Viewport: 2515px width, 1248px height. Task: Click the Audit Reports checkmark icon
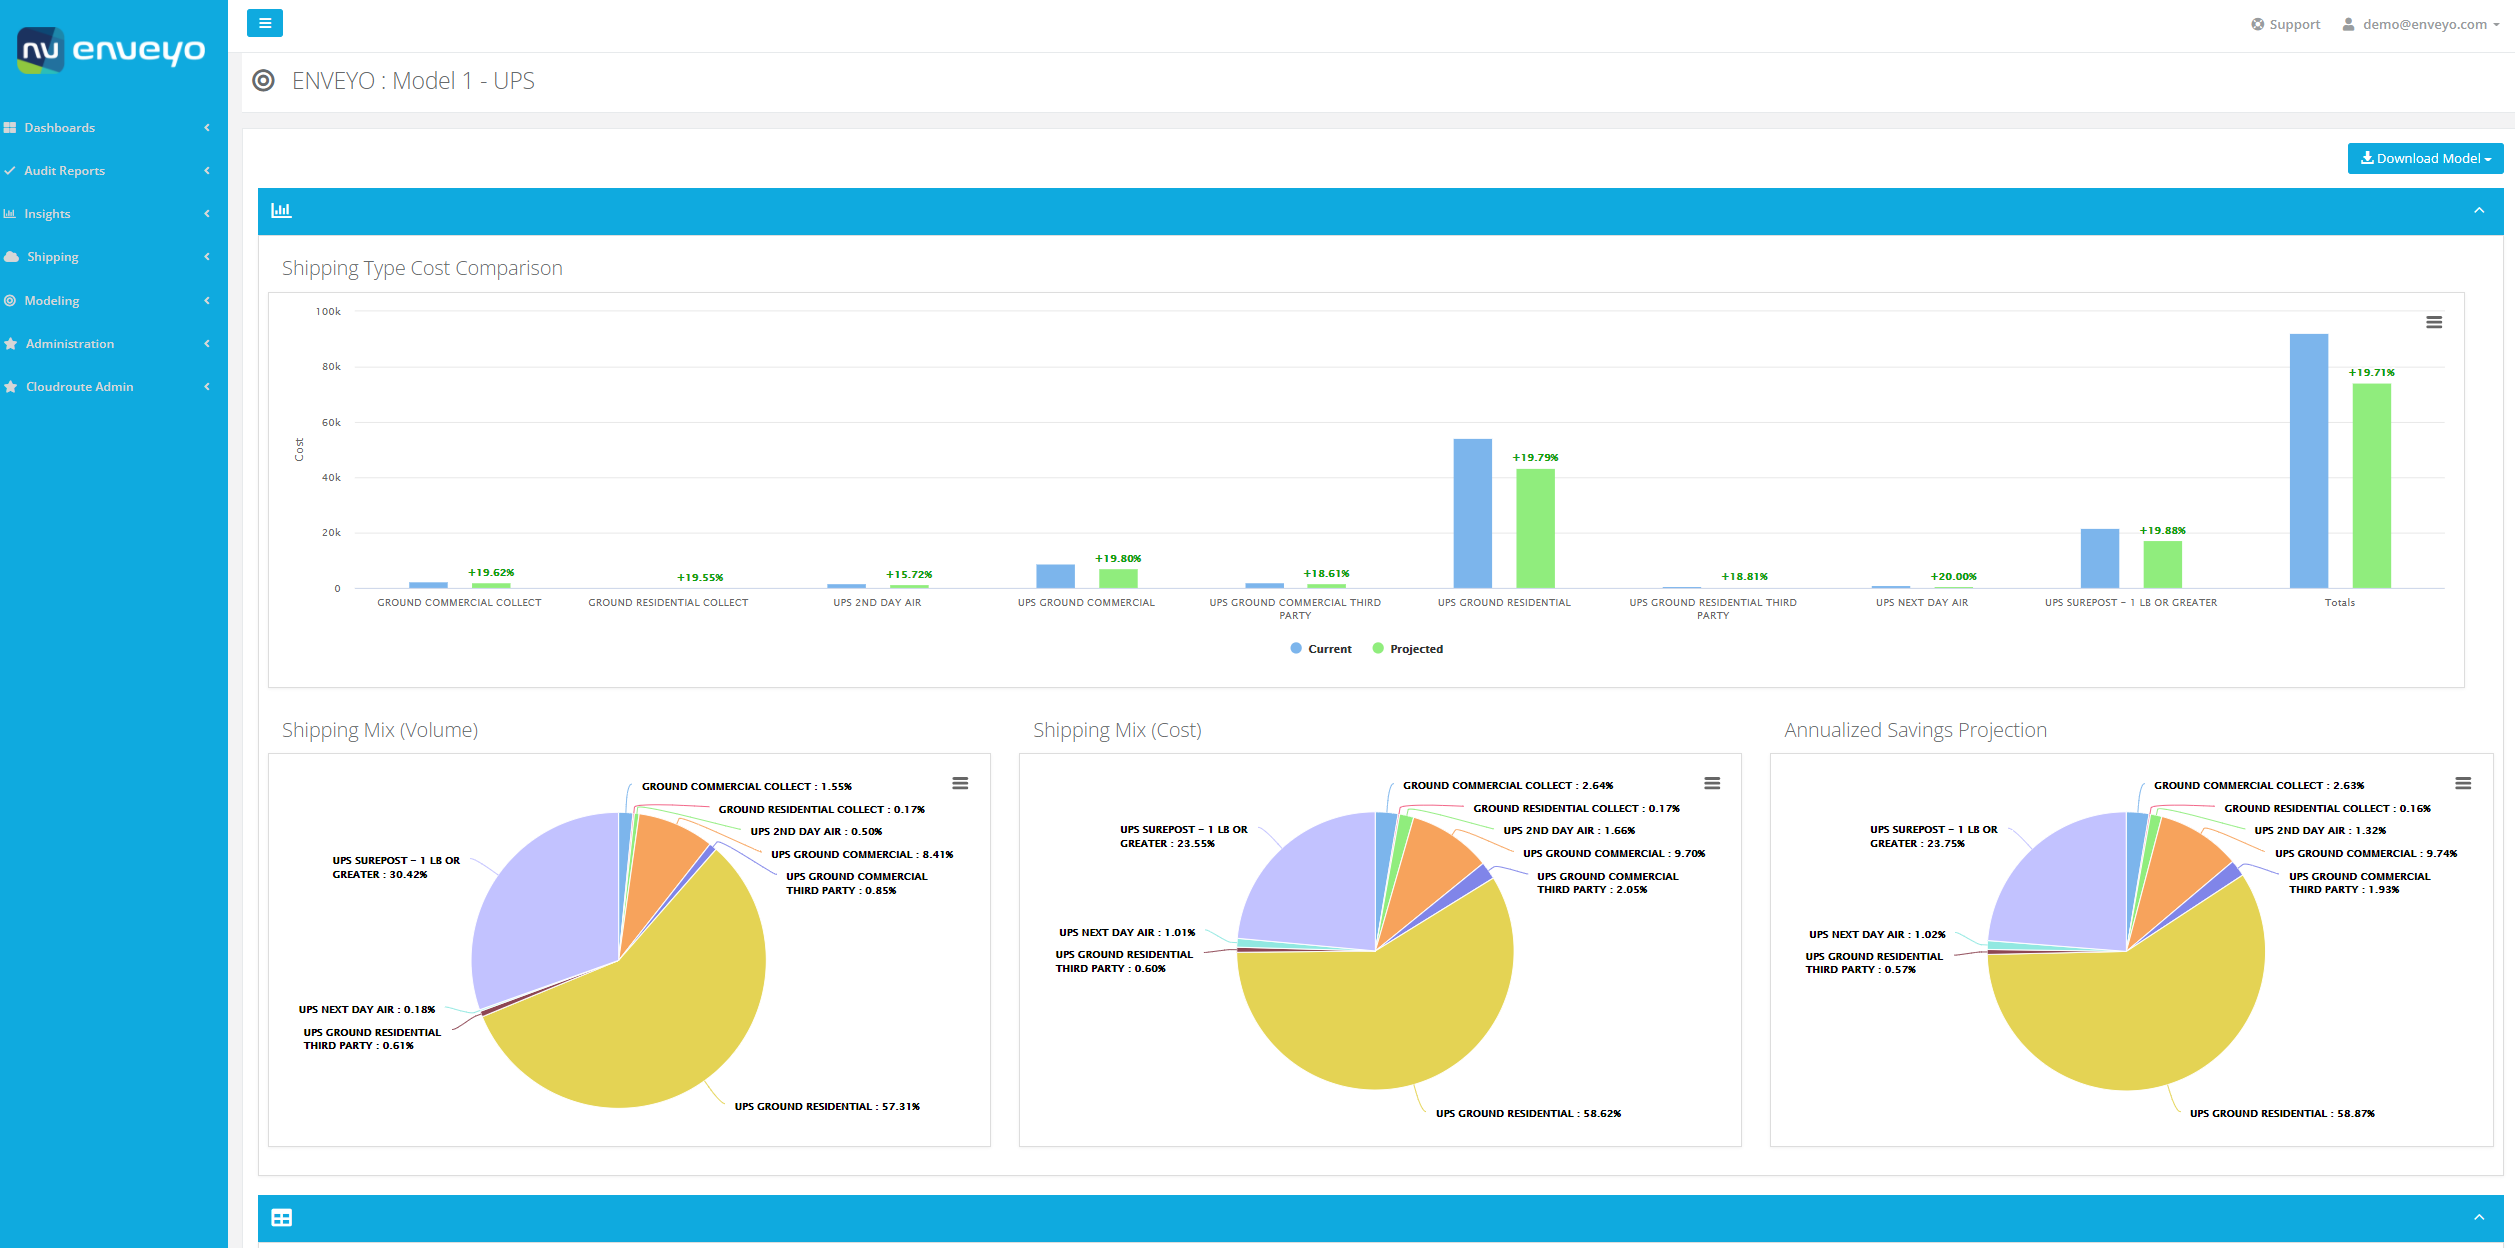[10, 171]
